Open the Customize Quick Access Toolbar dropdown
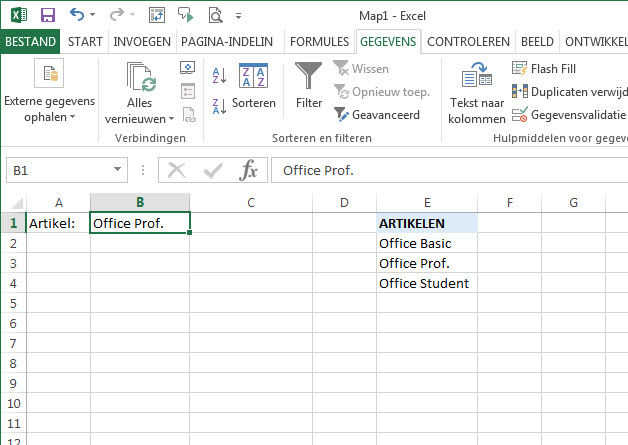The height and width of the screenshot is (445, 628). click(238, 16)
